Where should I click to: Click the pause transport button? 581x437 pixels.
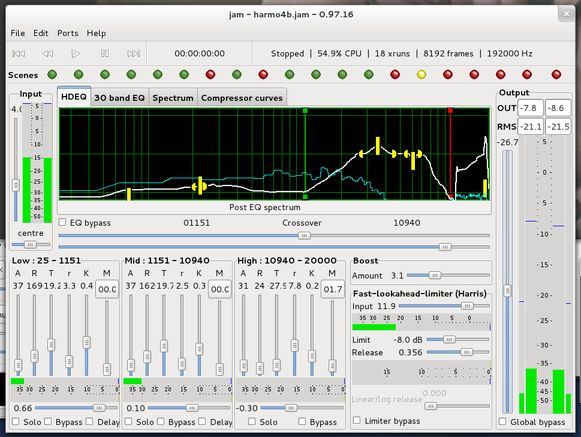(x=105, y=54)
